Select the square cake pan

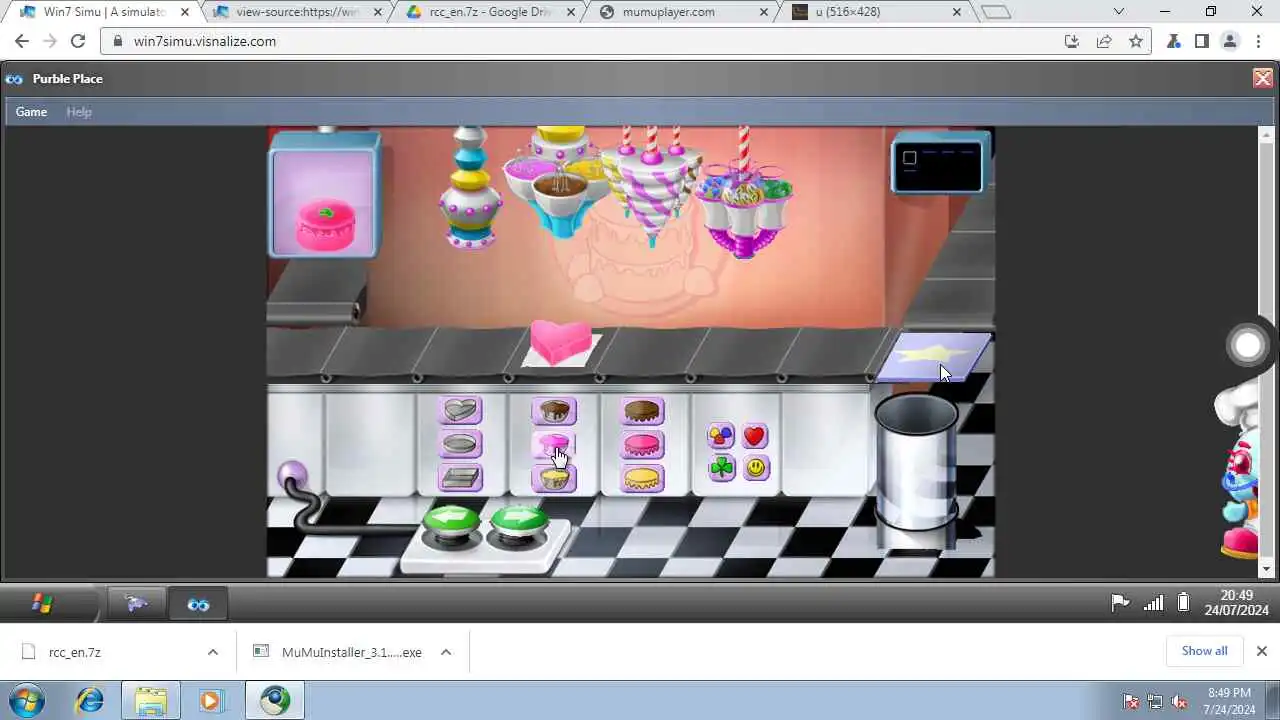[x=461, y=478]
